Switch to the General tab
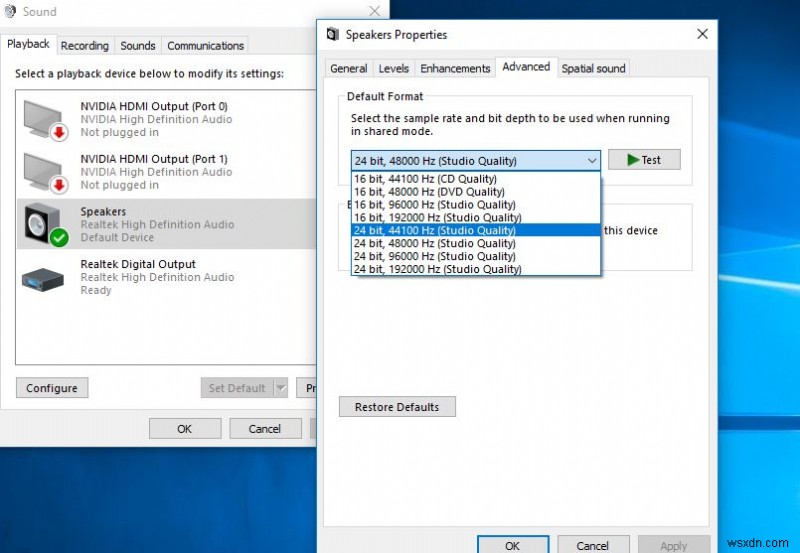 click(x=348, y=68)
